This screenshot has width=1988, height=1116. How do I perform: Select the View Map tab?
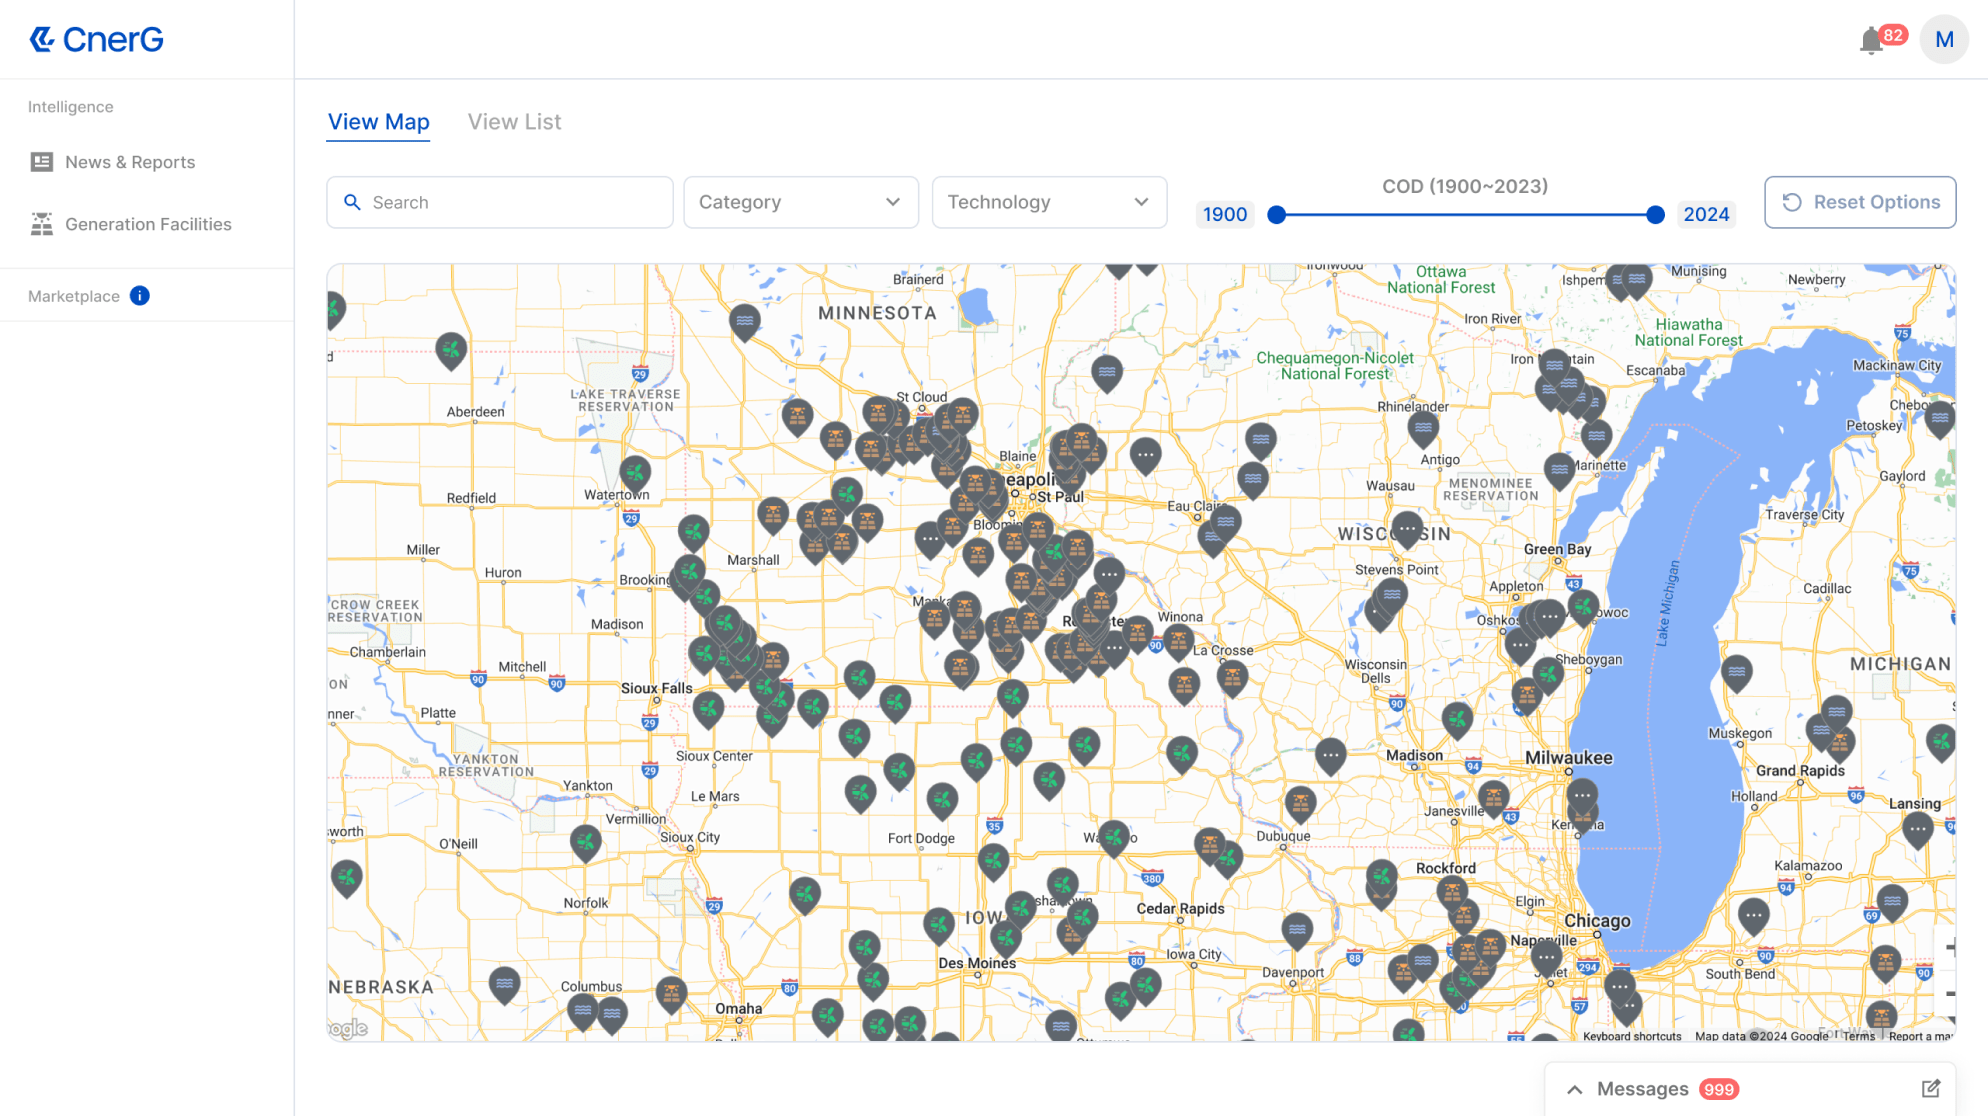click(378, 122)
